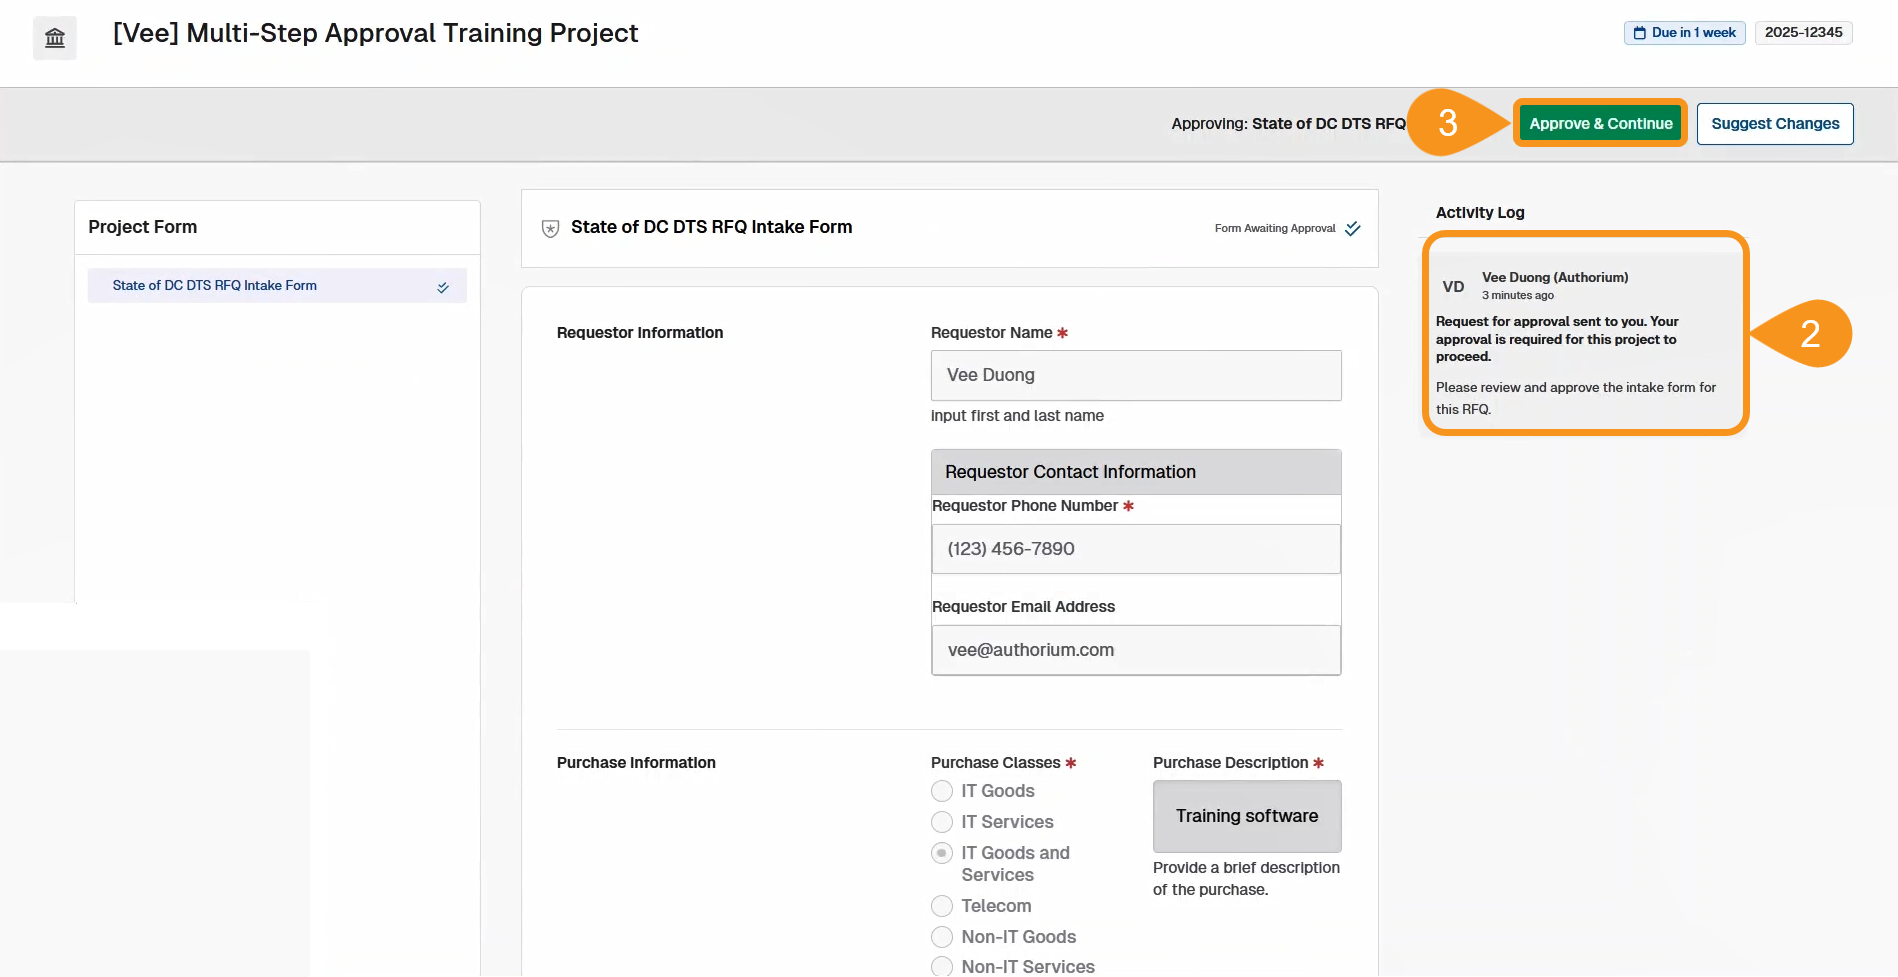Click the Requestor Phone Number field
This screenshot has width=1898, height=977.
[x=1135, y=549]
